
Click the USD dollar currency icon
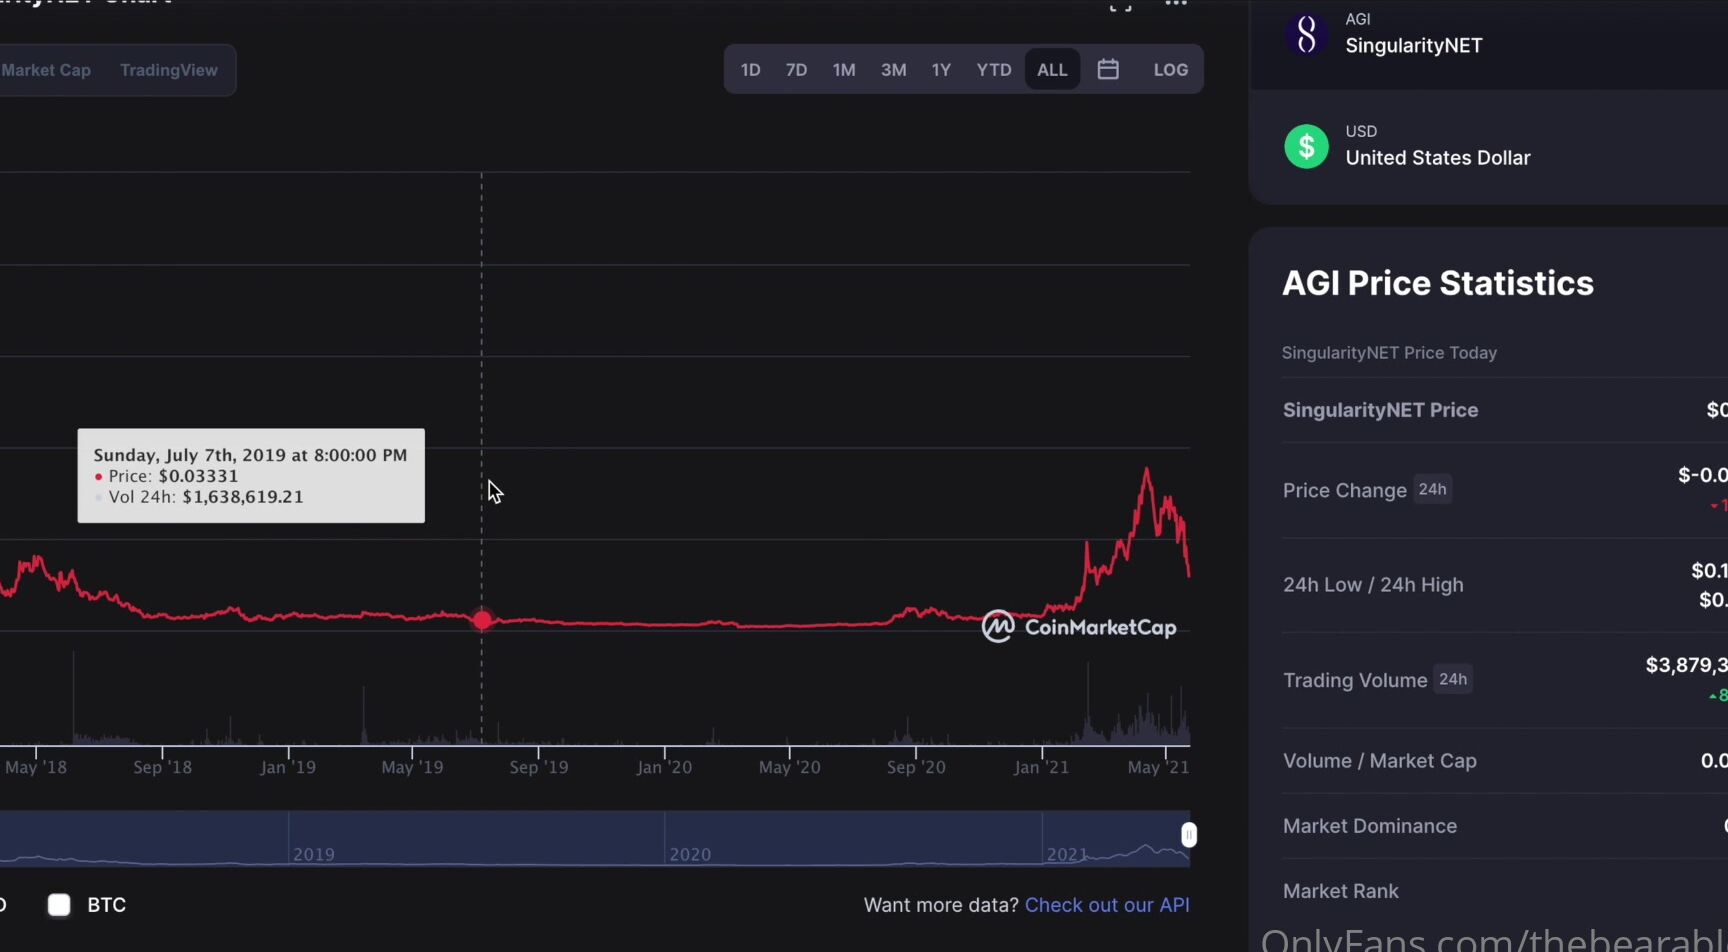point(1306,146)
